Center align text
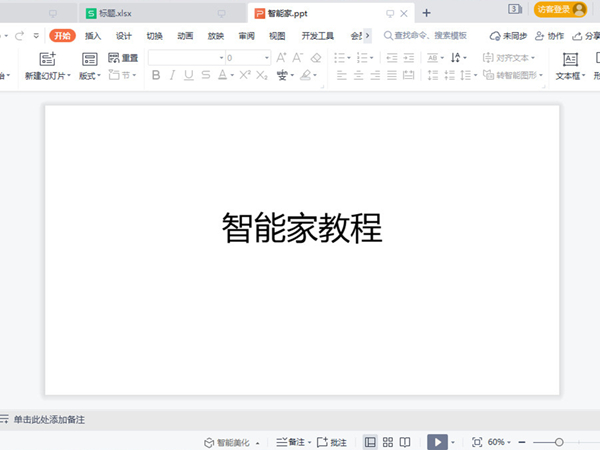The height and width of the screenshot is (450, 600). [359, 75]
